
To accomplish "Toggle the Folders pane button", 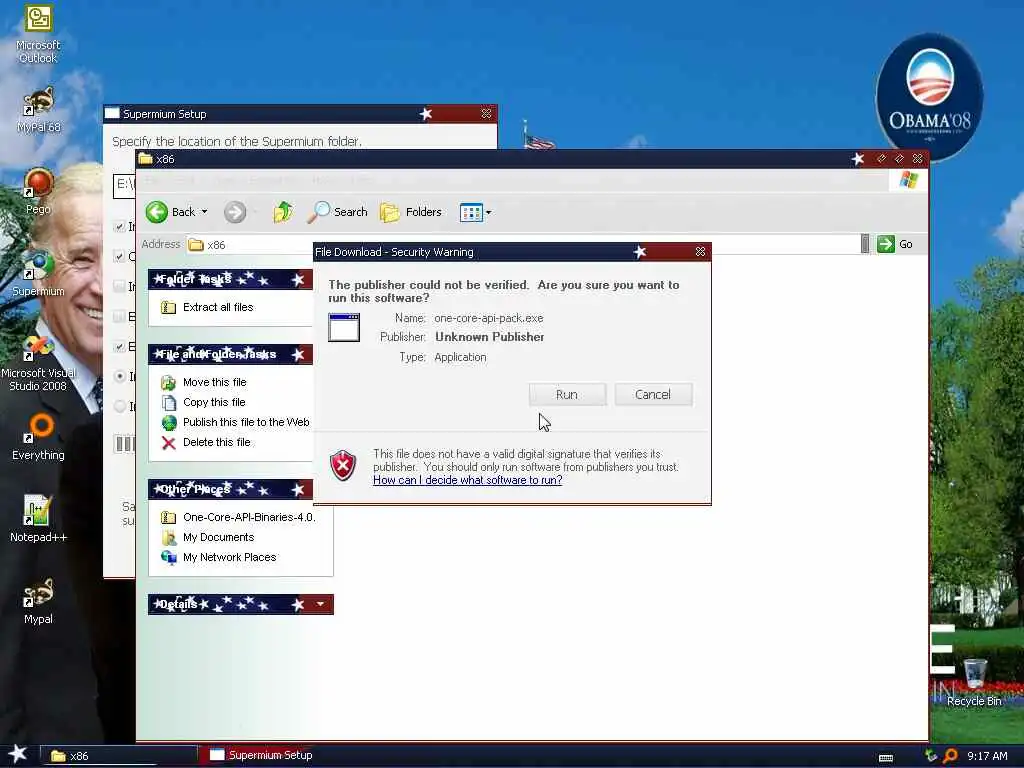I will click(411, 212).
